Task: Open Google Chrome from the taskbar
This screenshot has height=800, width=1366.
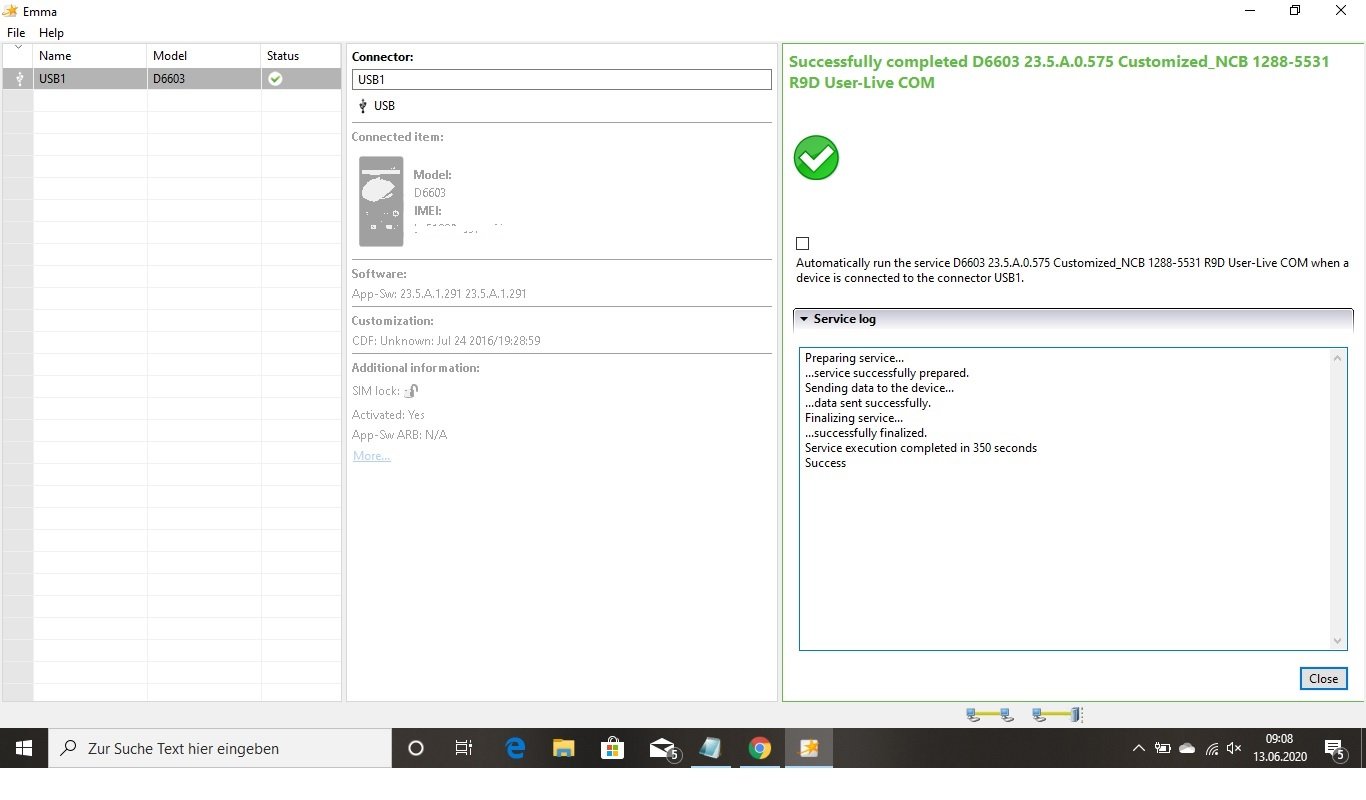Action: pos(759,748)
